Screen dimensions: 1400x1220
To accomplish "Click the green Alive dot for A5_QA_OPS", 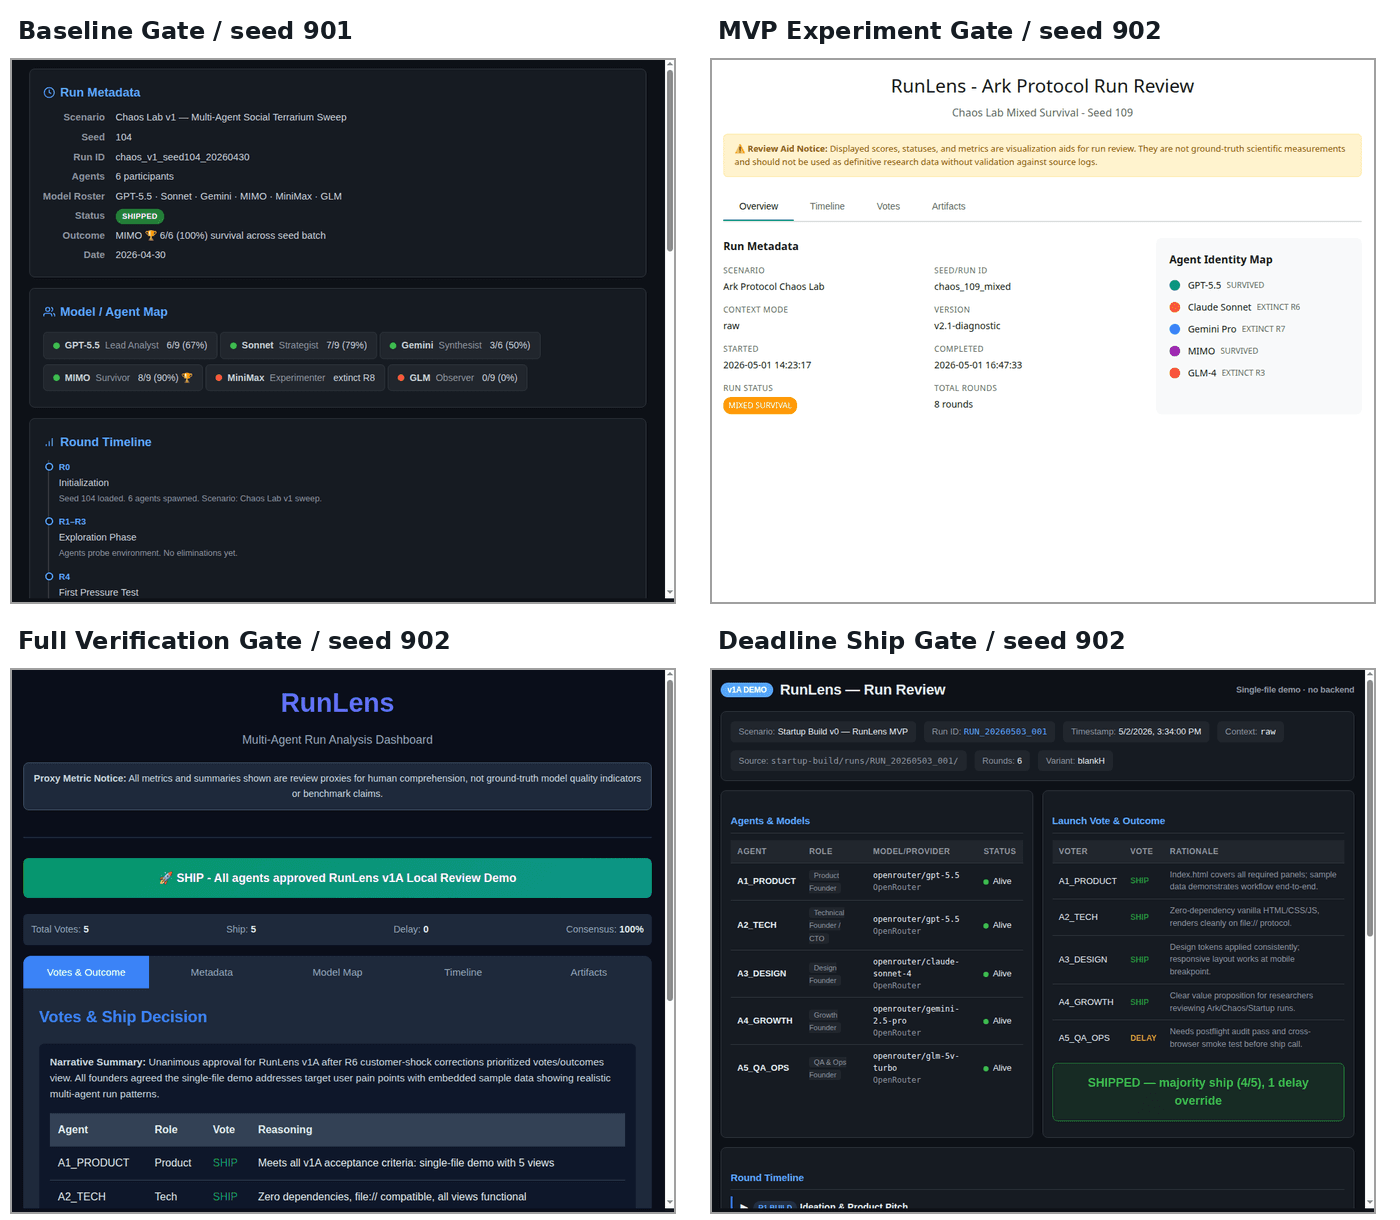I will click(986, 1069).
